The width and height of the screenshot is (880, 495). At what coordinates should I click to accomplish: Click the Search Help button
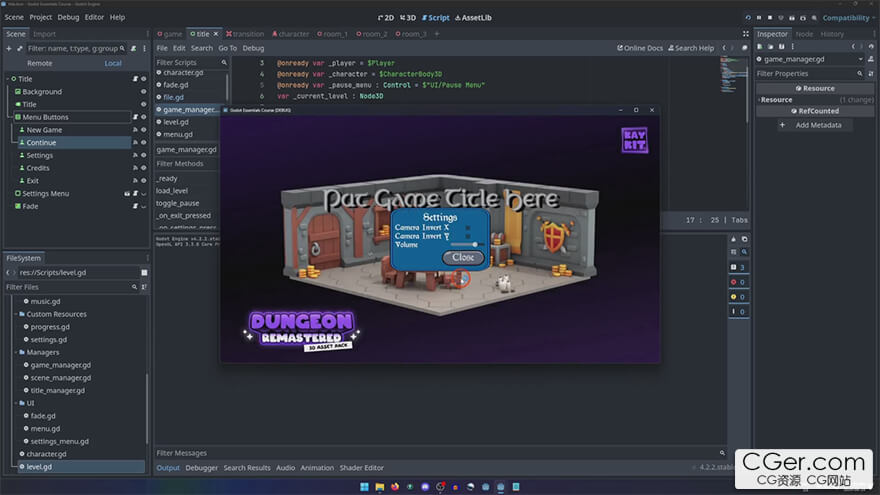tap(691, 48)
